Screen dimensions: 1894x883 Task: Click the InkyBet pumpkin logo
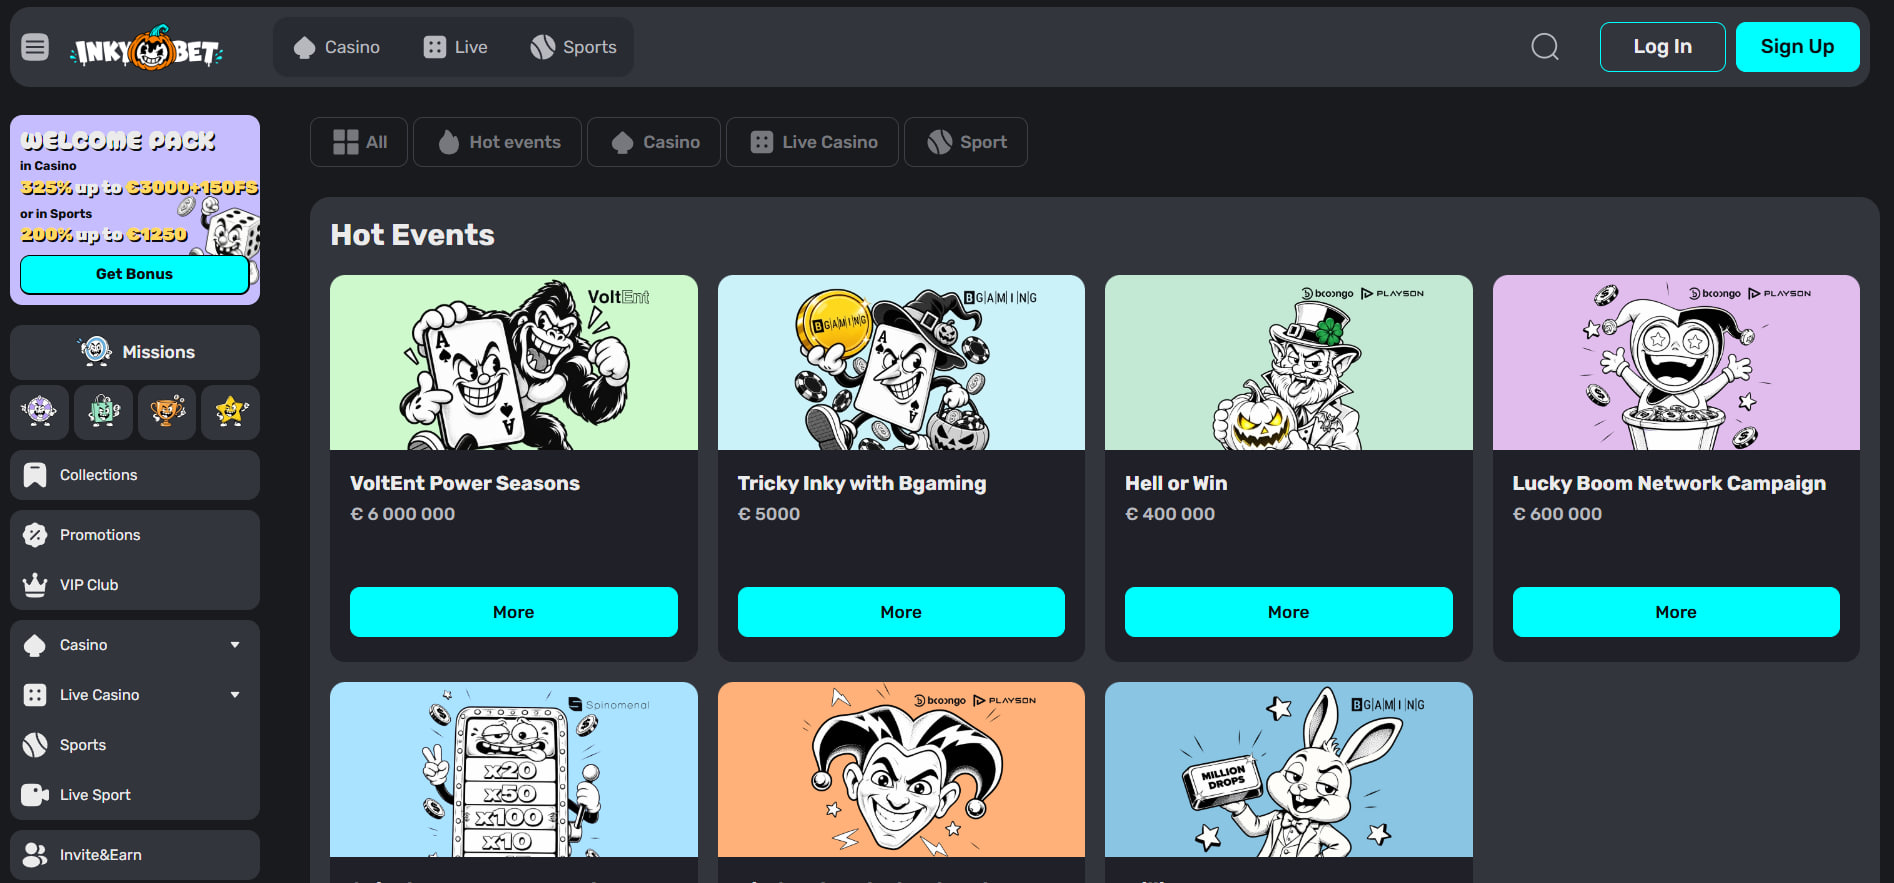click(x=147, y=48)
